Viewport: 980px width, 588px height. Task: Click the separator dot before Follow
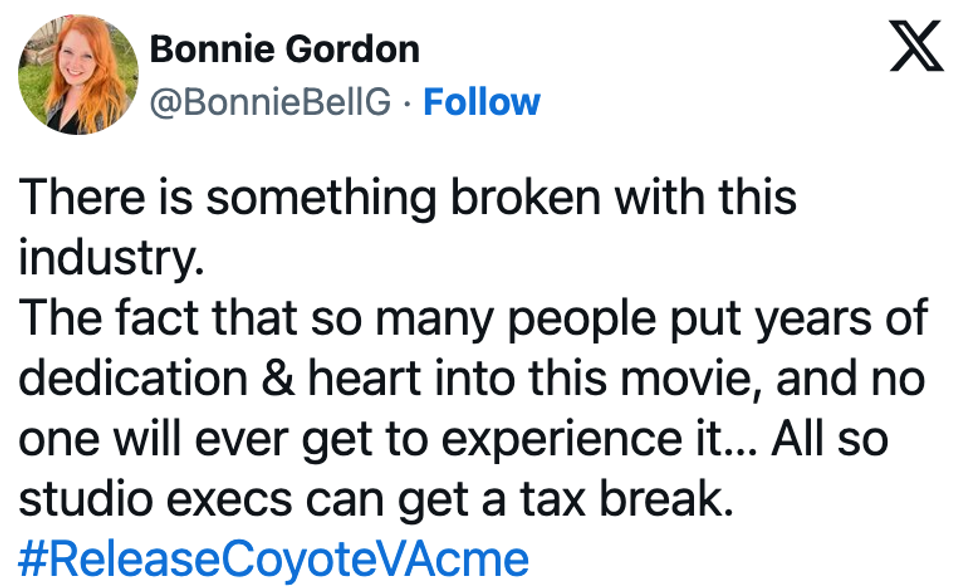click(407, 102)
